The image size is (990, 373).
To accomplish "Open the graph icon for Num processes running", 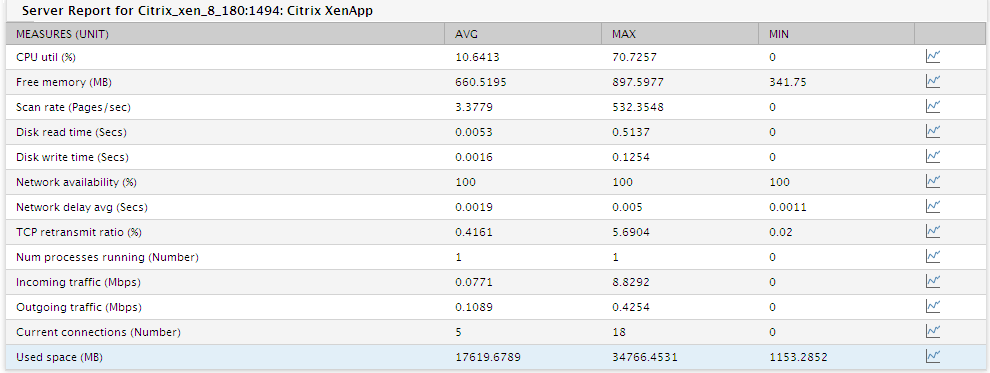I will click(933, 256).
